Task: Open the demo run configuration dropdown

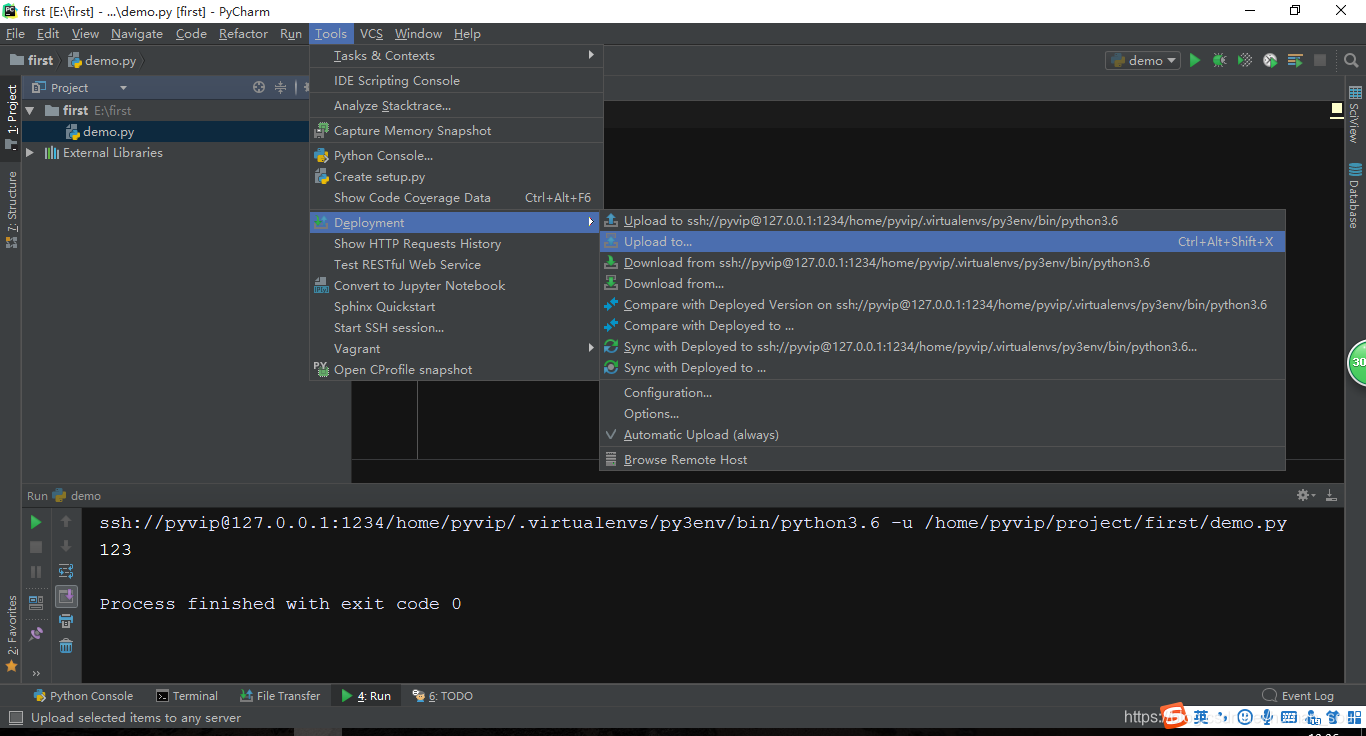Action: coord(1143,61)
